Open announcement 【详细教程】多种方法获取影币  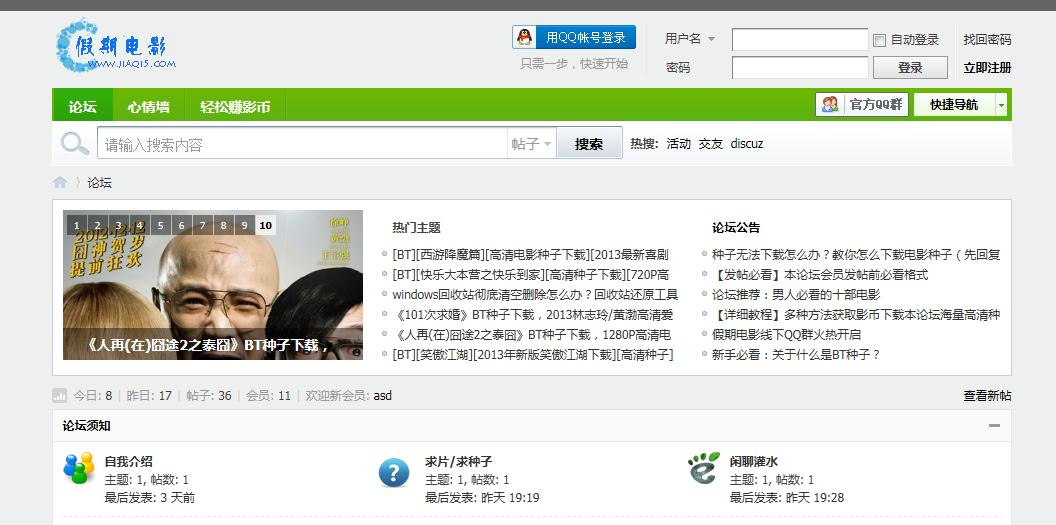coord(856,314)
